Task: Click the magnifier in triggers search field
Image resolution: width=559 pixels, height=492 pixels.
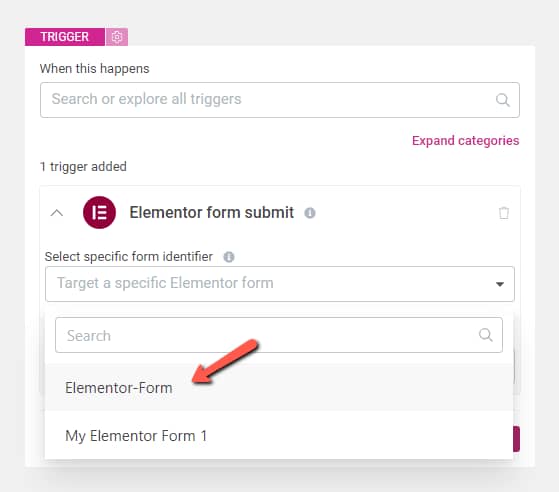Action: (502, 100)
